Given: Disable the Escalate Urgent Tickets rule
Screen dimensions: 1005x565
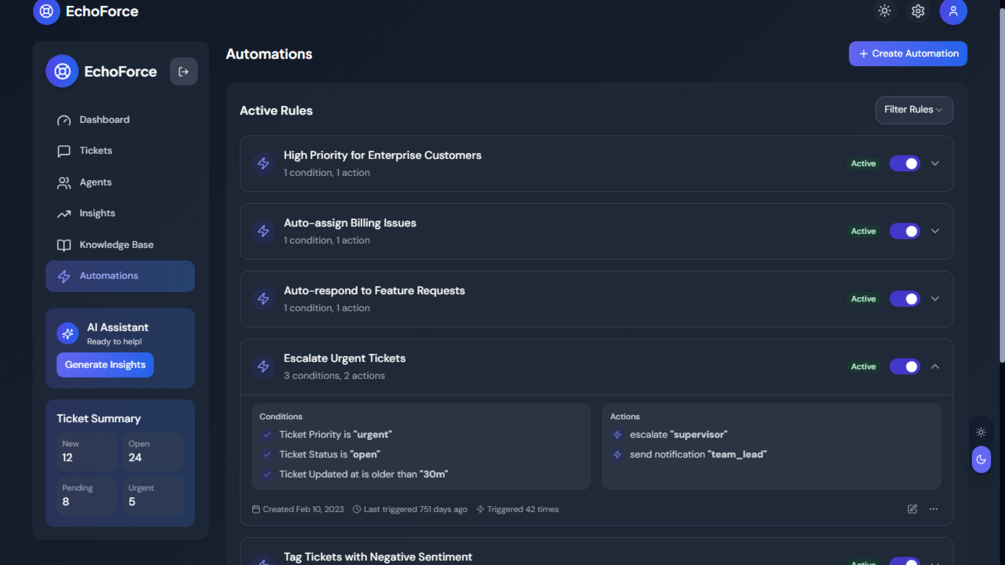Looking at the screenshot, I should tap(904, 366).
